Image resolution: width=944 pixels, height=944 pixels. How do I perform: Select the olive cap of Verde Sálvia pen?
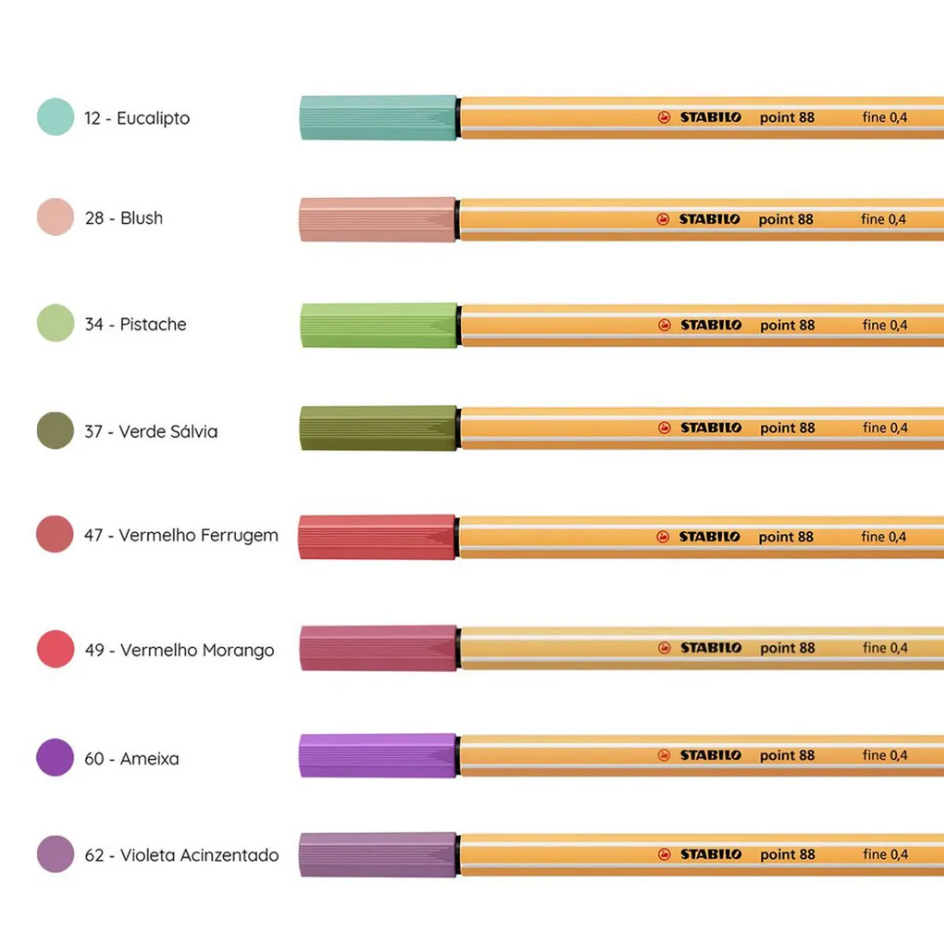379,428
